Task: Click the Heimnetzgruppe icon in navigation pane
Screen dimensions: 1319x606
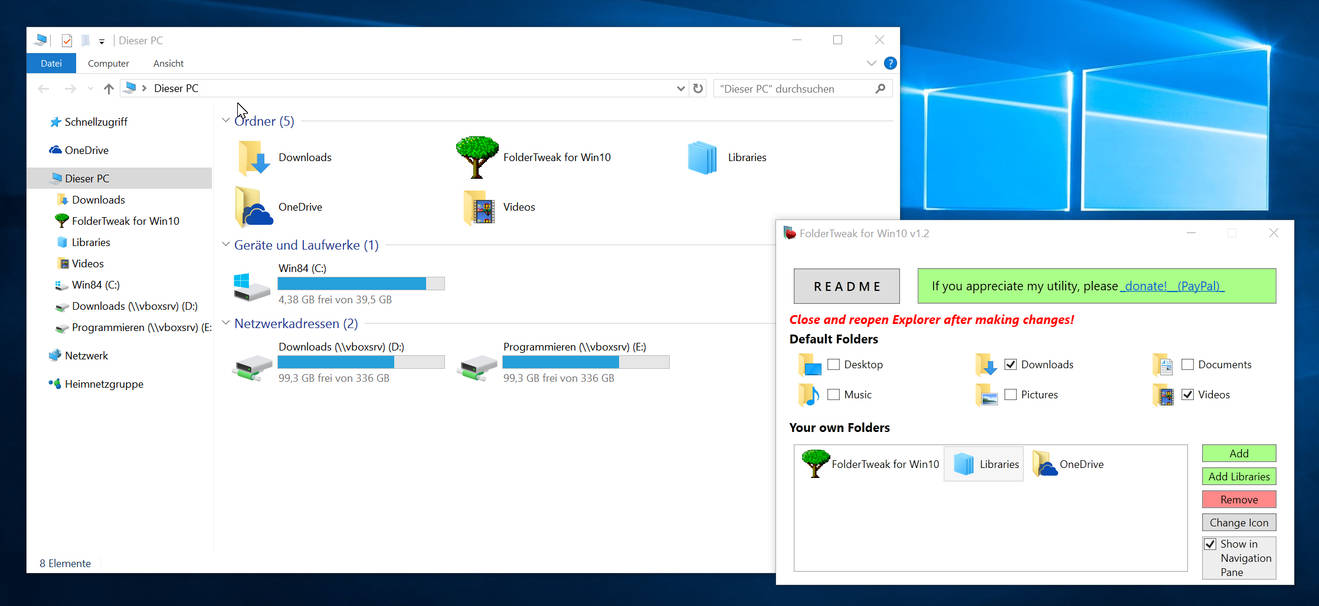Action: click(55, 384)
